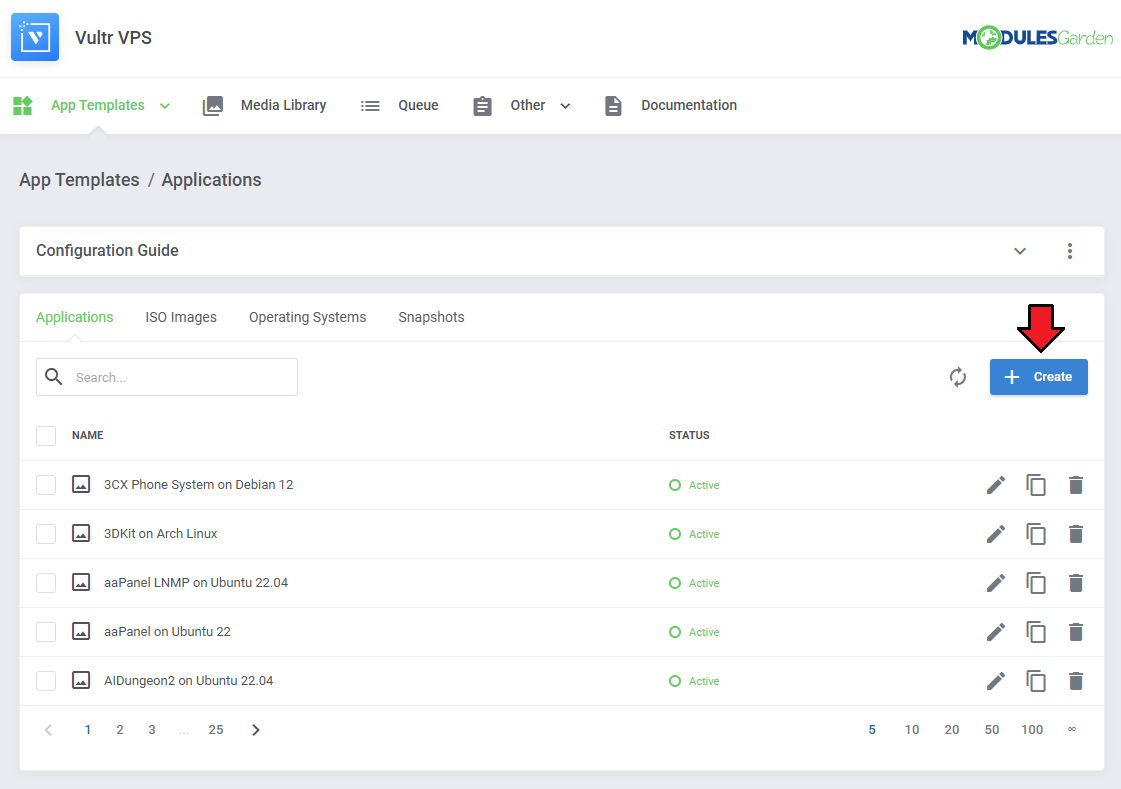Click the Queue list icon
The image size is (1121, 789).
pyautogui.click(x=370, y=106)
